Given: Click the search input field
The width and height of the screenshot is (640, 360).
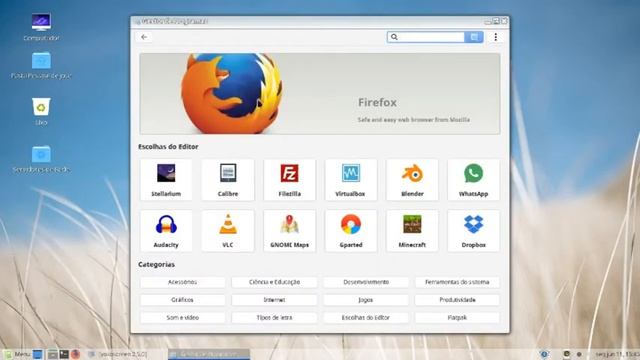Looking at the screenshot, I should coord(426,37).
